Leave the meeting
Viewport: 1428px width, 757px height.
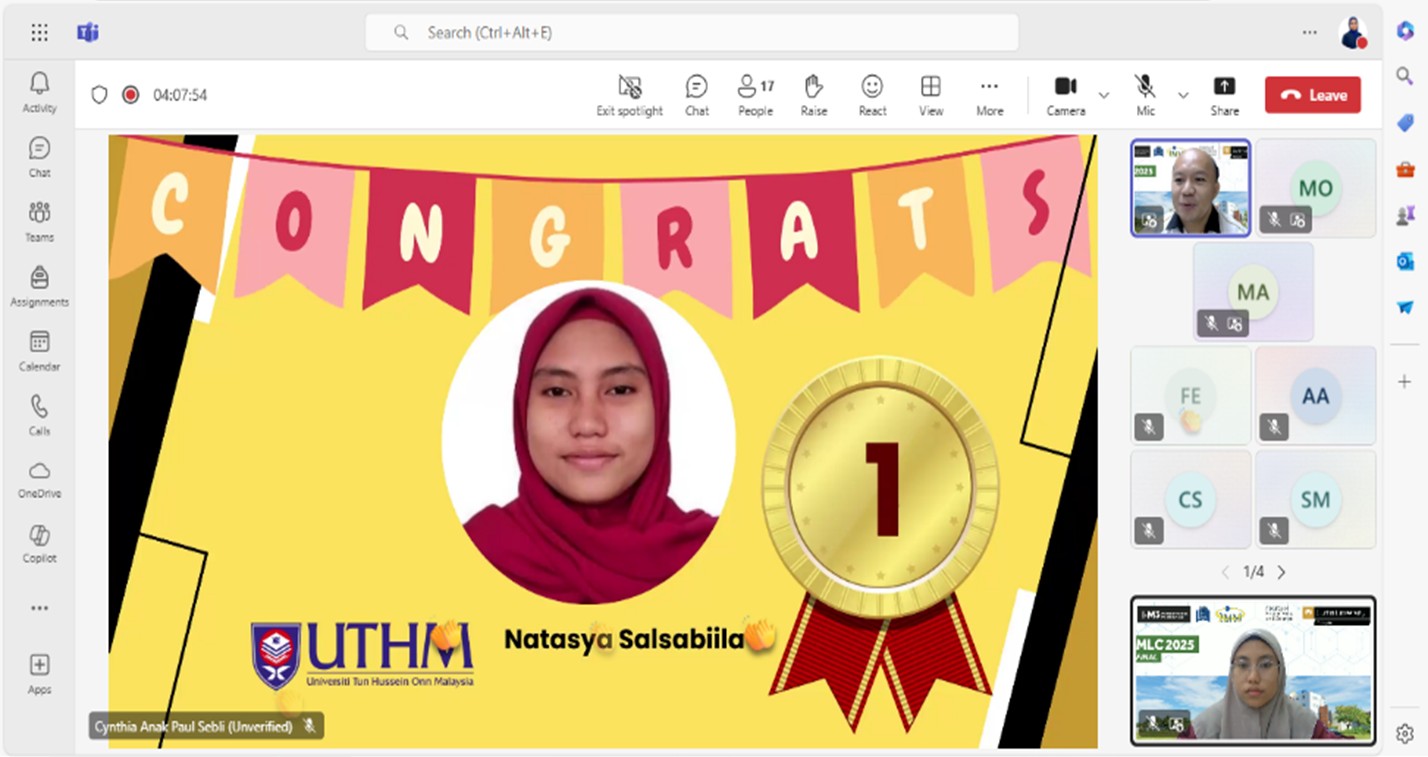(x=1312, y=95)
